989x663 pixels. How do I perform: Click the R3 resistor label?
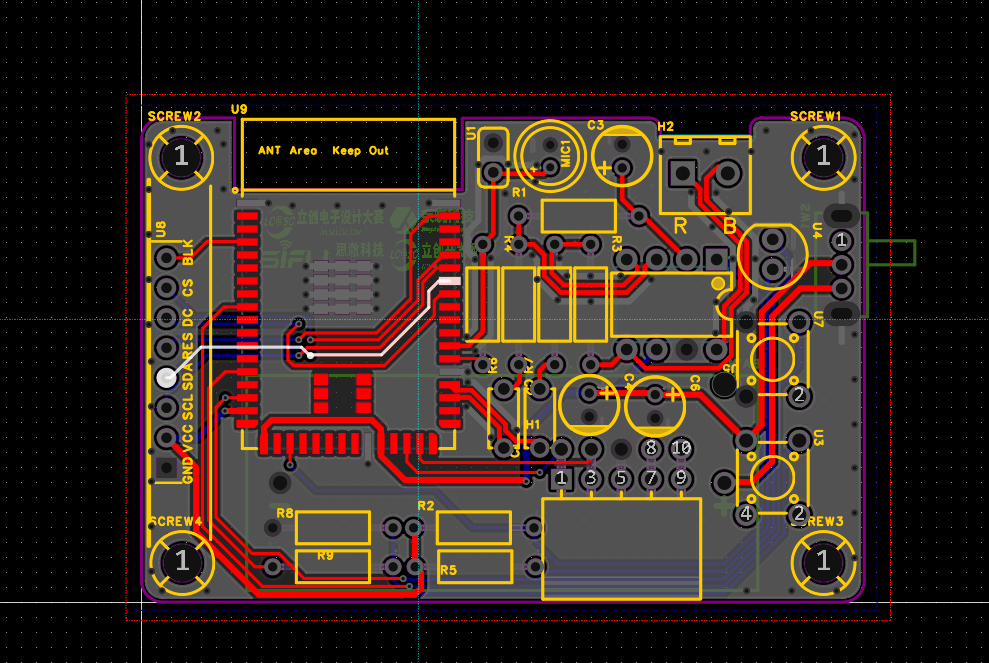617,243
